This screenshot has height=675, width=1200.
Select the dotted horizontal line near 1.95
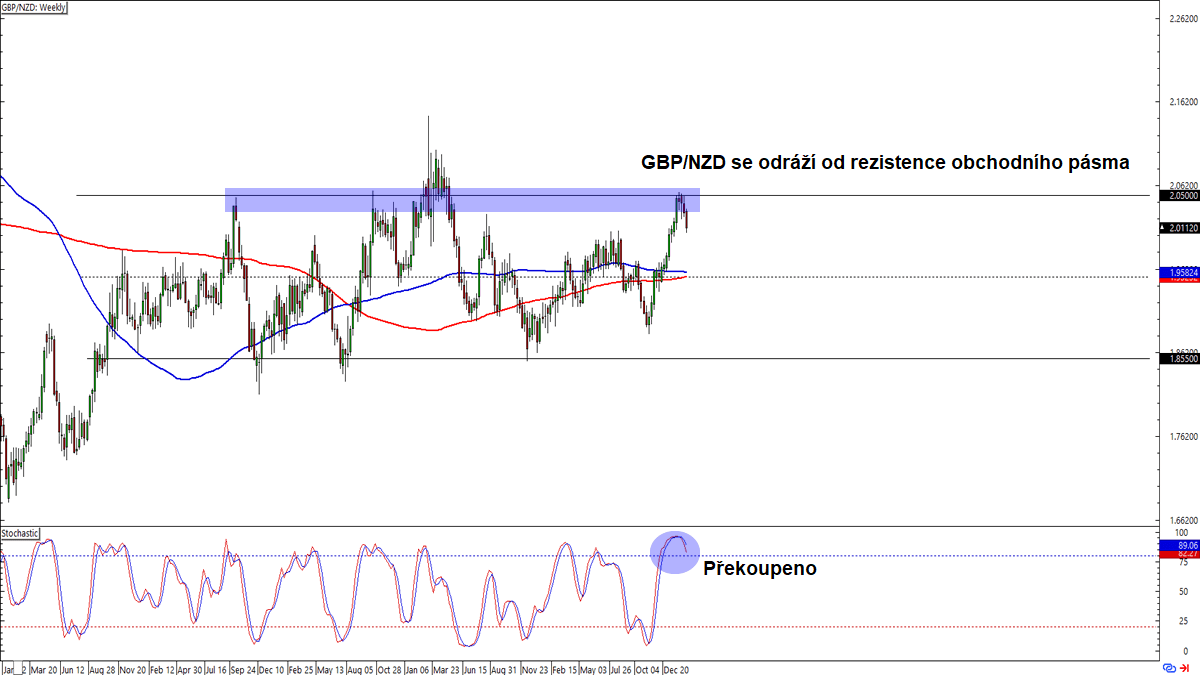(x=620, y=277)
